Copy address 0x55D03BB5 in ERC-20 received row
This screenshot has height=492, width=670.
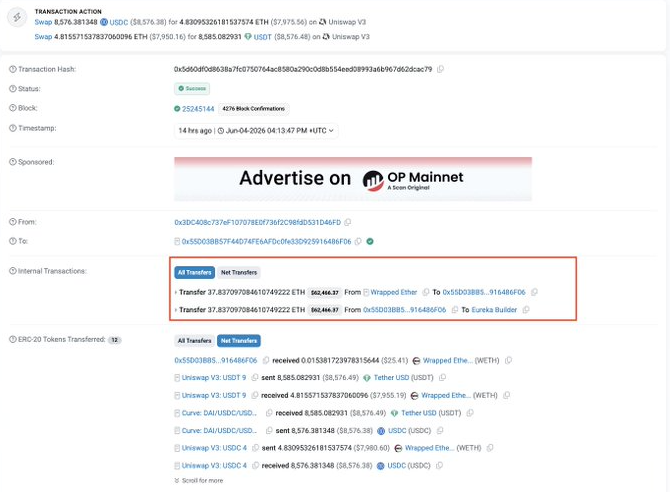(x=266, y=361)
